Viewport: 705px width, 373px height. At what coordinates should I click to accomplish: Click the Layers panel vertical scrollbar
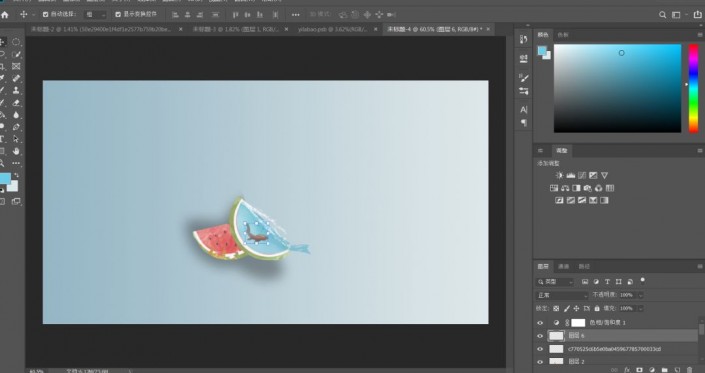click(701, 329)
